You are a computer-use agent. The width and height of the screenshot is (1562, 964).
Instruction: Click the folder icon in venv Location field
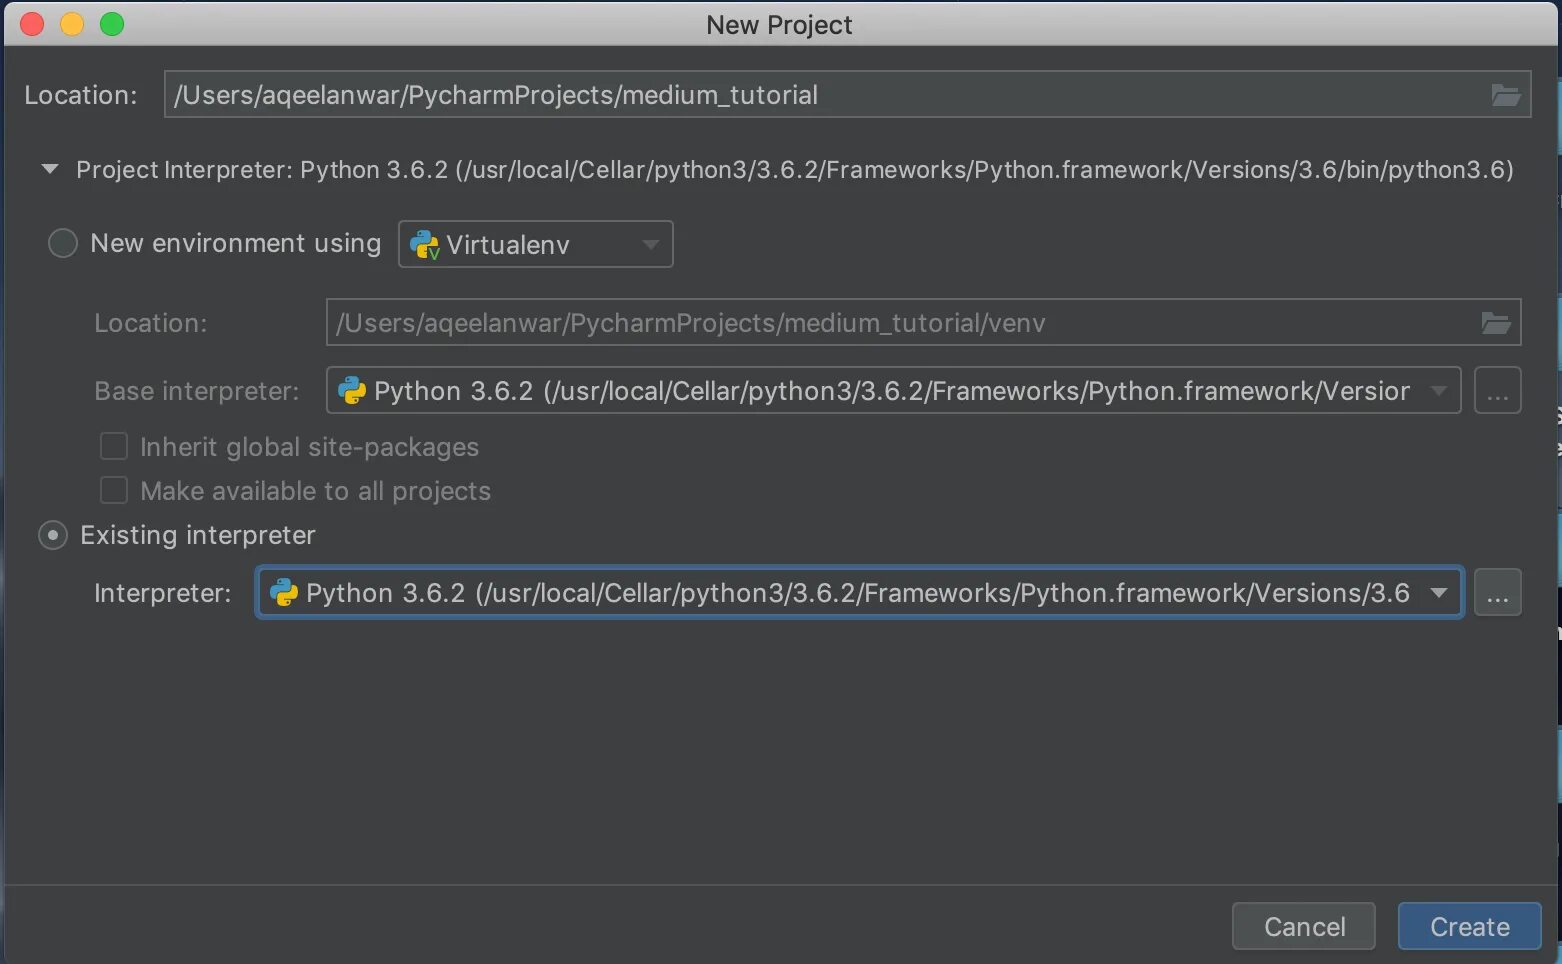pyautogui.click(x=1495, y=323)
